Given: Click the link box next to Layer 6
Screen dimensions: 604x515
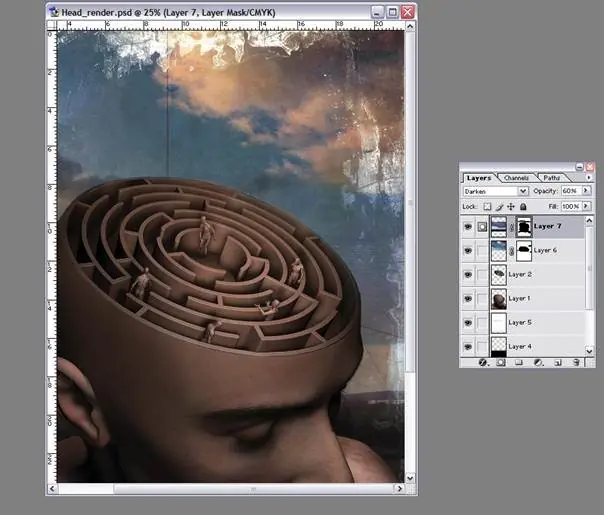Looking at the screenshot, I should [482, 251].
